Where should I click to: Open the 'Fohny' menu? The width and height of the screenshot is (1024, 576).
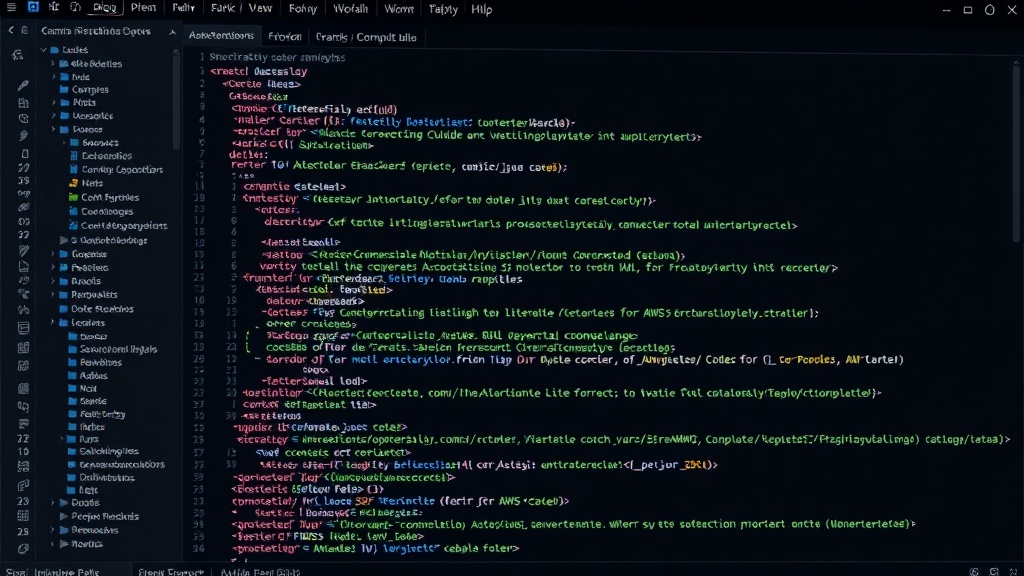coord(302,9)
